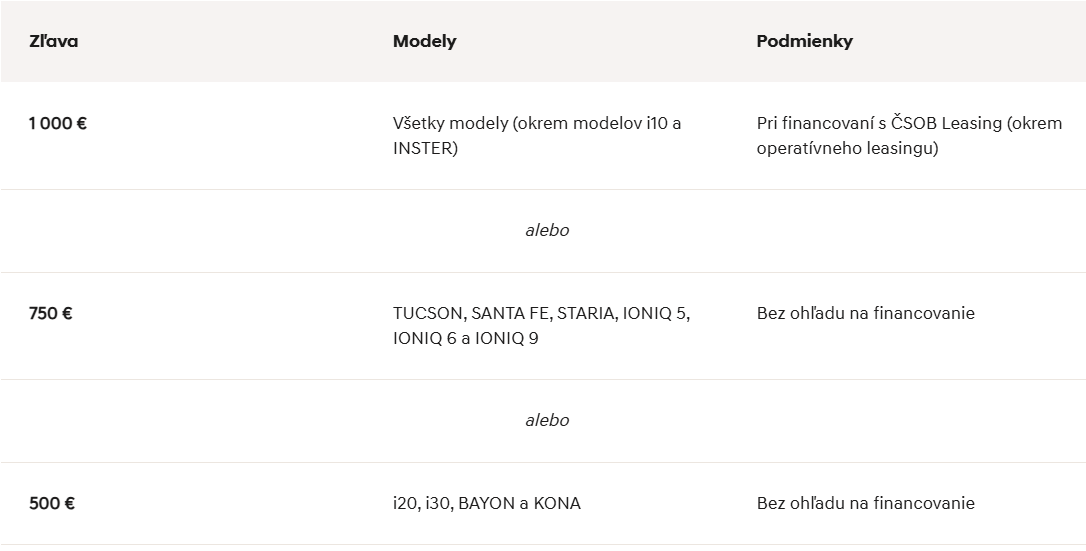Click the word INSTER in the models cell
This screenshot has width=1086, height=551.
(x=425, y=149)
